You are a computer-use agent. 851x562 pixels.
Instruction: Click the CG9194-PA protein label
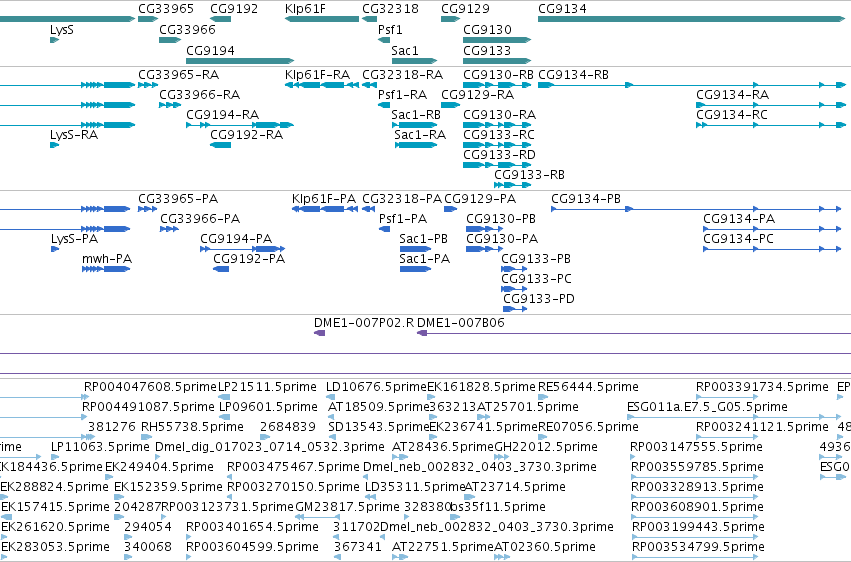tap(236, 239)
